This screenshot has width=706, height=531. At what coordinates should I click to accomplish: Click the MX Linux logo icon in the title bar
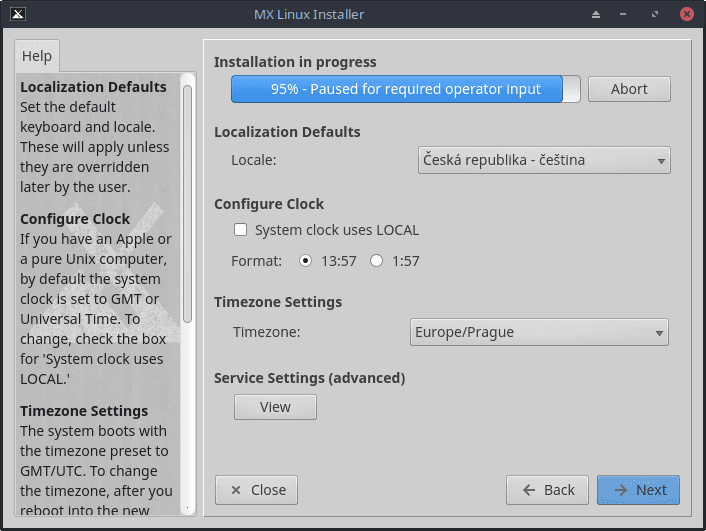coord(18,14)
